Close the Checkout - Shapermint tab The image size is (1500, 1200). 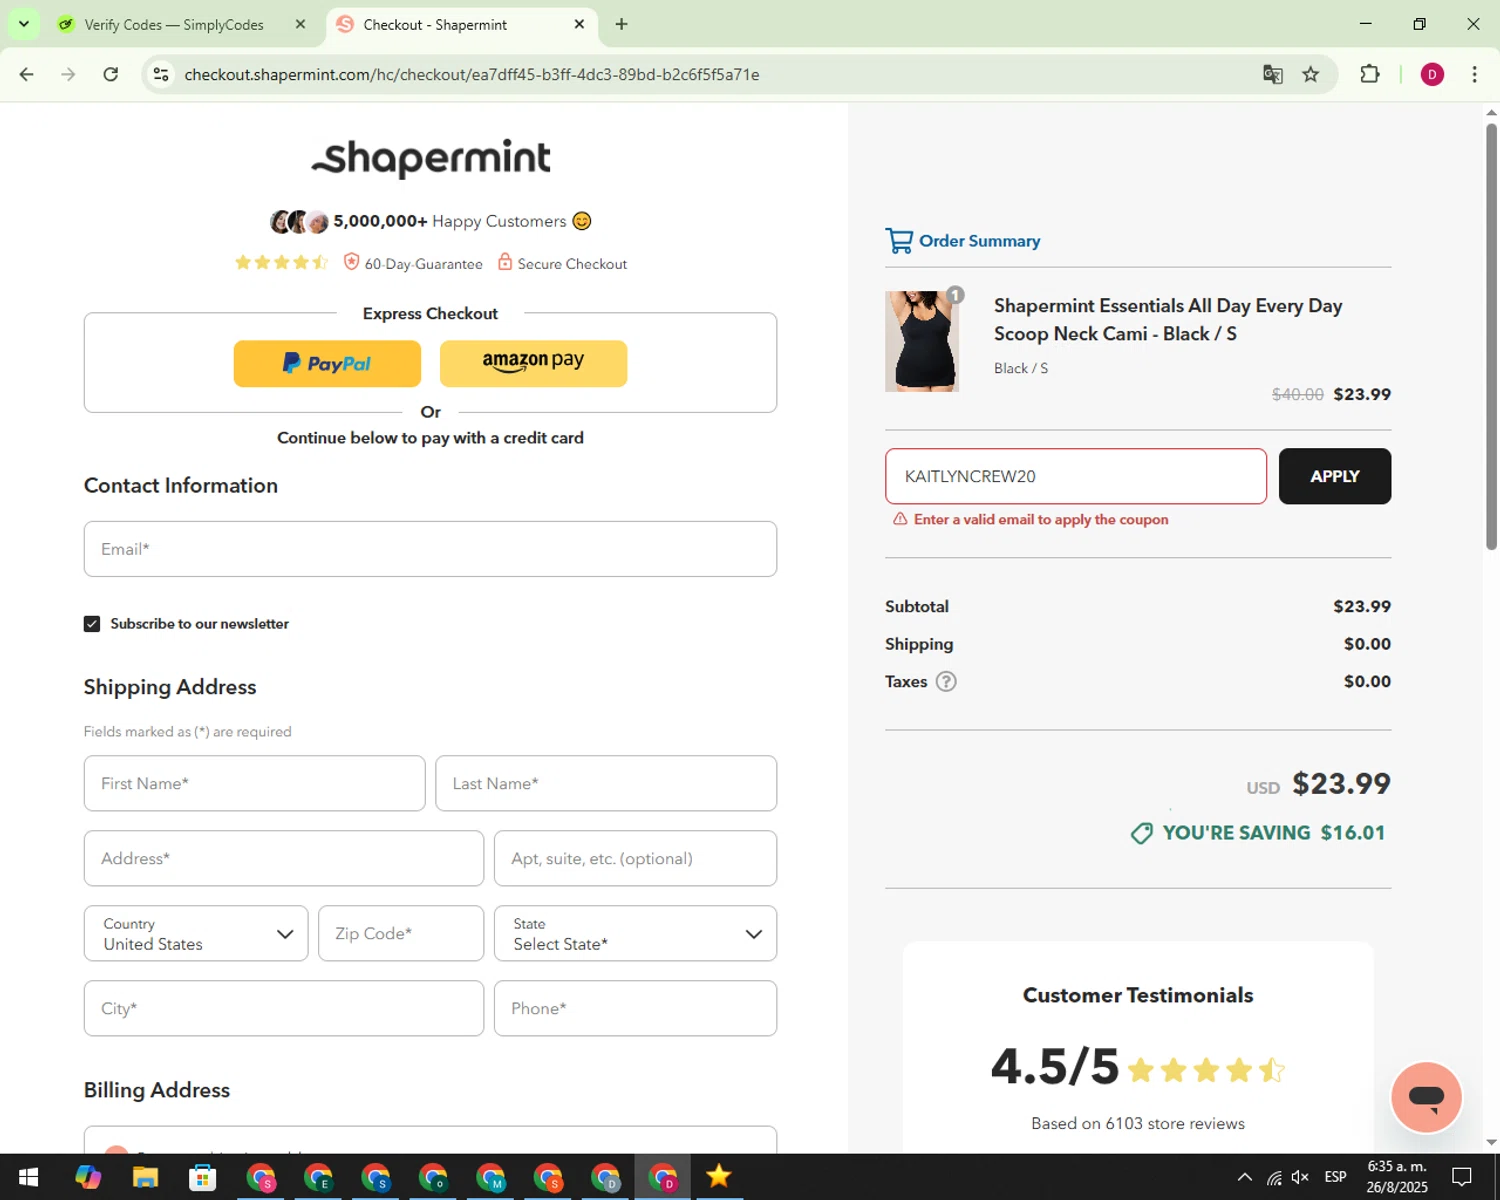point(579,24)
